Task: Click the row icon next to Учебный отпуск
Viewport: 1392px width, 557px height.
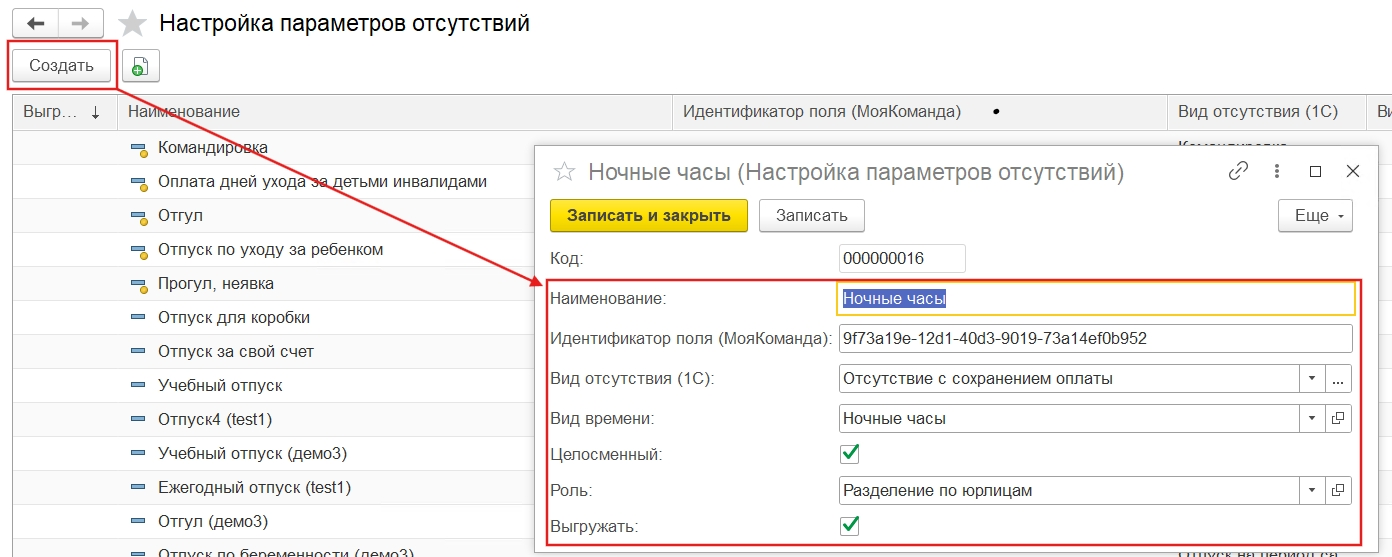Action: tap(138, 386)
